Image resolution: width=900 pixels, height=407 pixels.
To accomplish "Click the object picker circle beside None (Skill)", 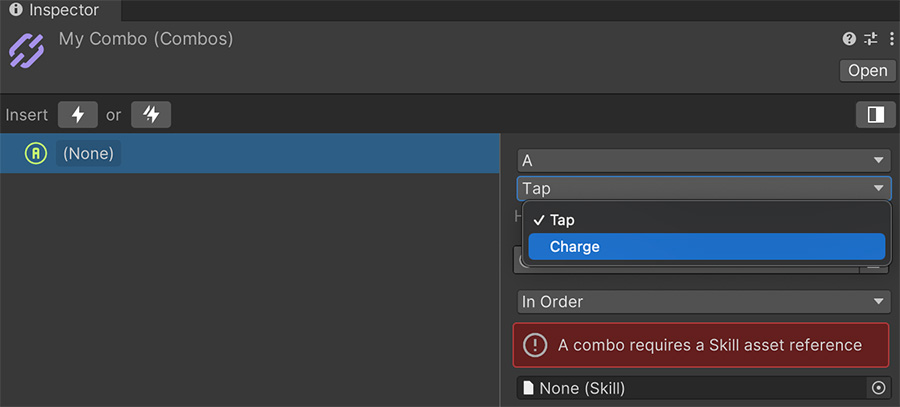I will click(878, 388).
